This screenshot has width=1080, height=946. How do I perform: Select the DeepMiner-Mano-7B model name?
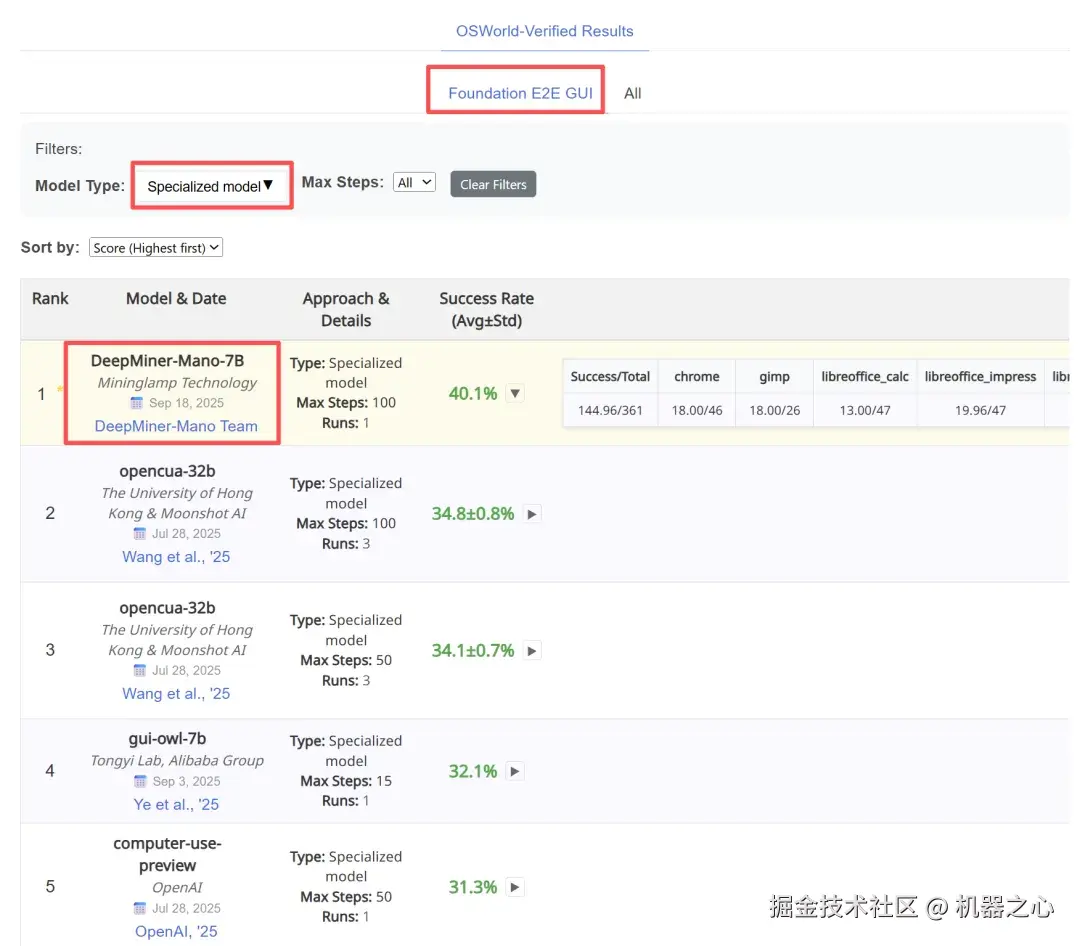pyautogui.click(x=167, y=360)
